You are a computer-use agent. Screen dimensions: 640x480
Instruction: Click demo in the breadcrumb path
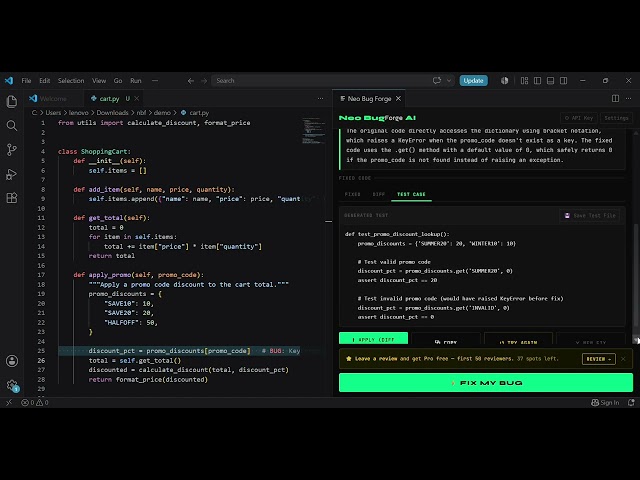[162, 113]
